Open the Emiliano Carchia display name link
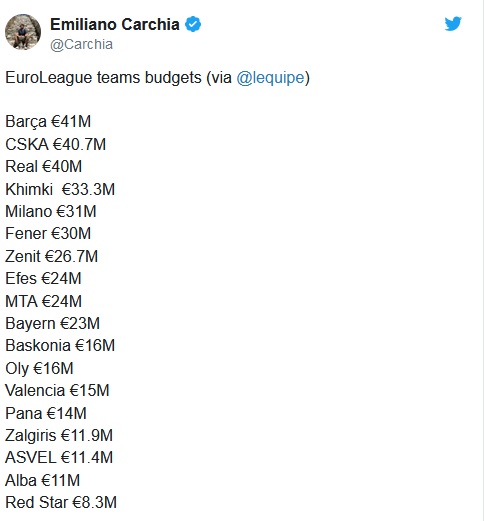Viewport: 491px width, 521px height. [115, 24]
